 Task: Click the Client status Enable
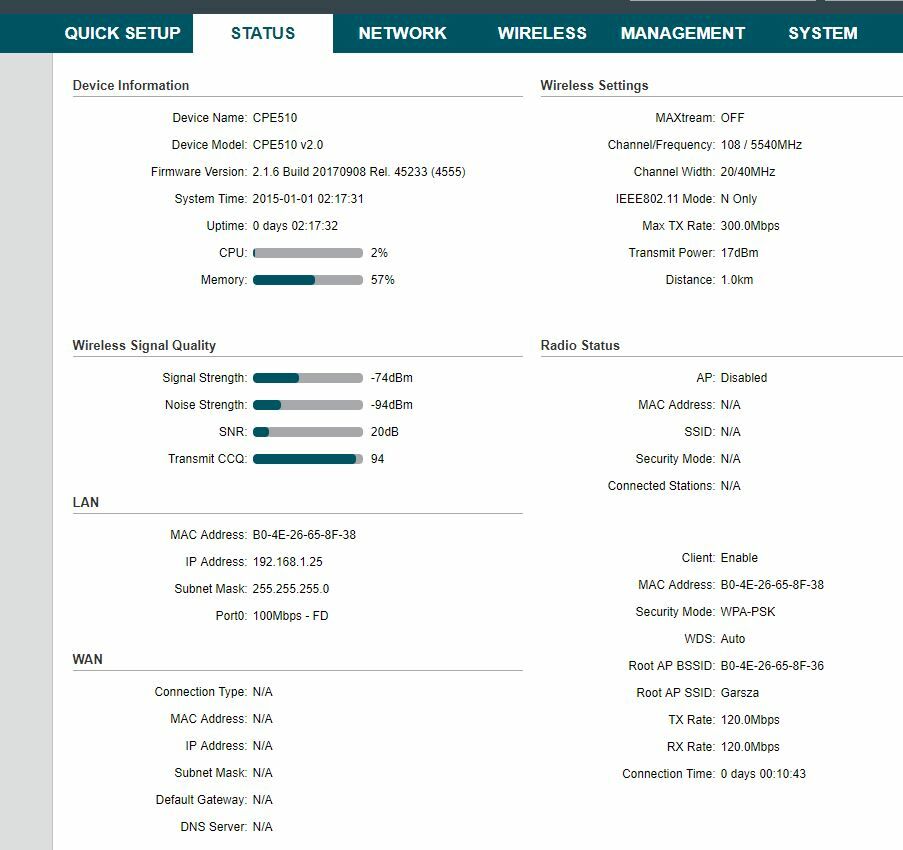click(739, 558)
